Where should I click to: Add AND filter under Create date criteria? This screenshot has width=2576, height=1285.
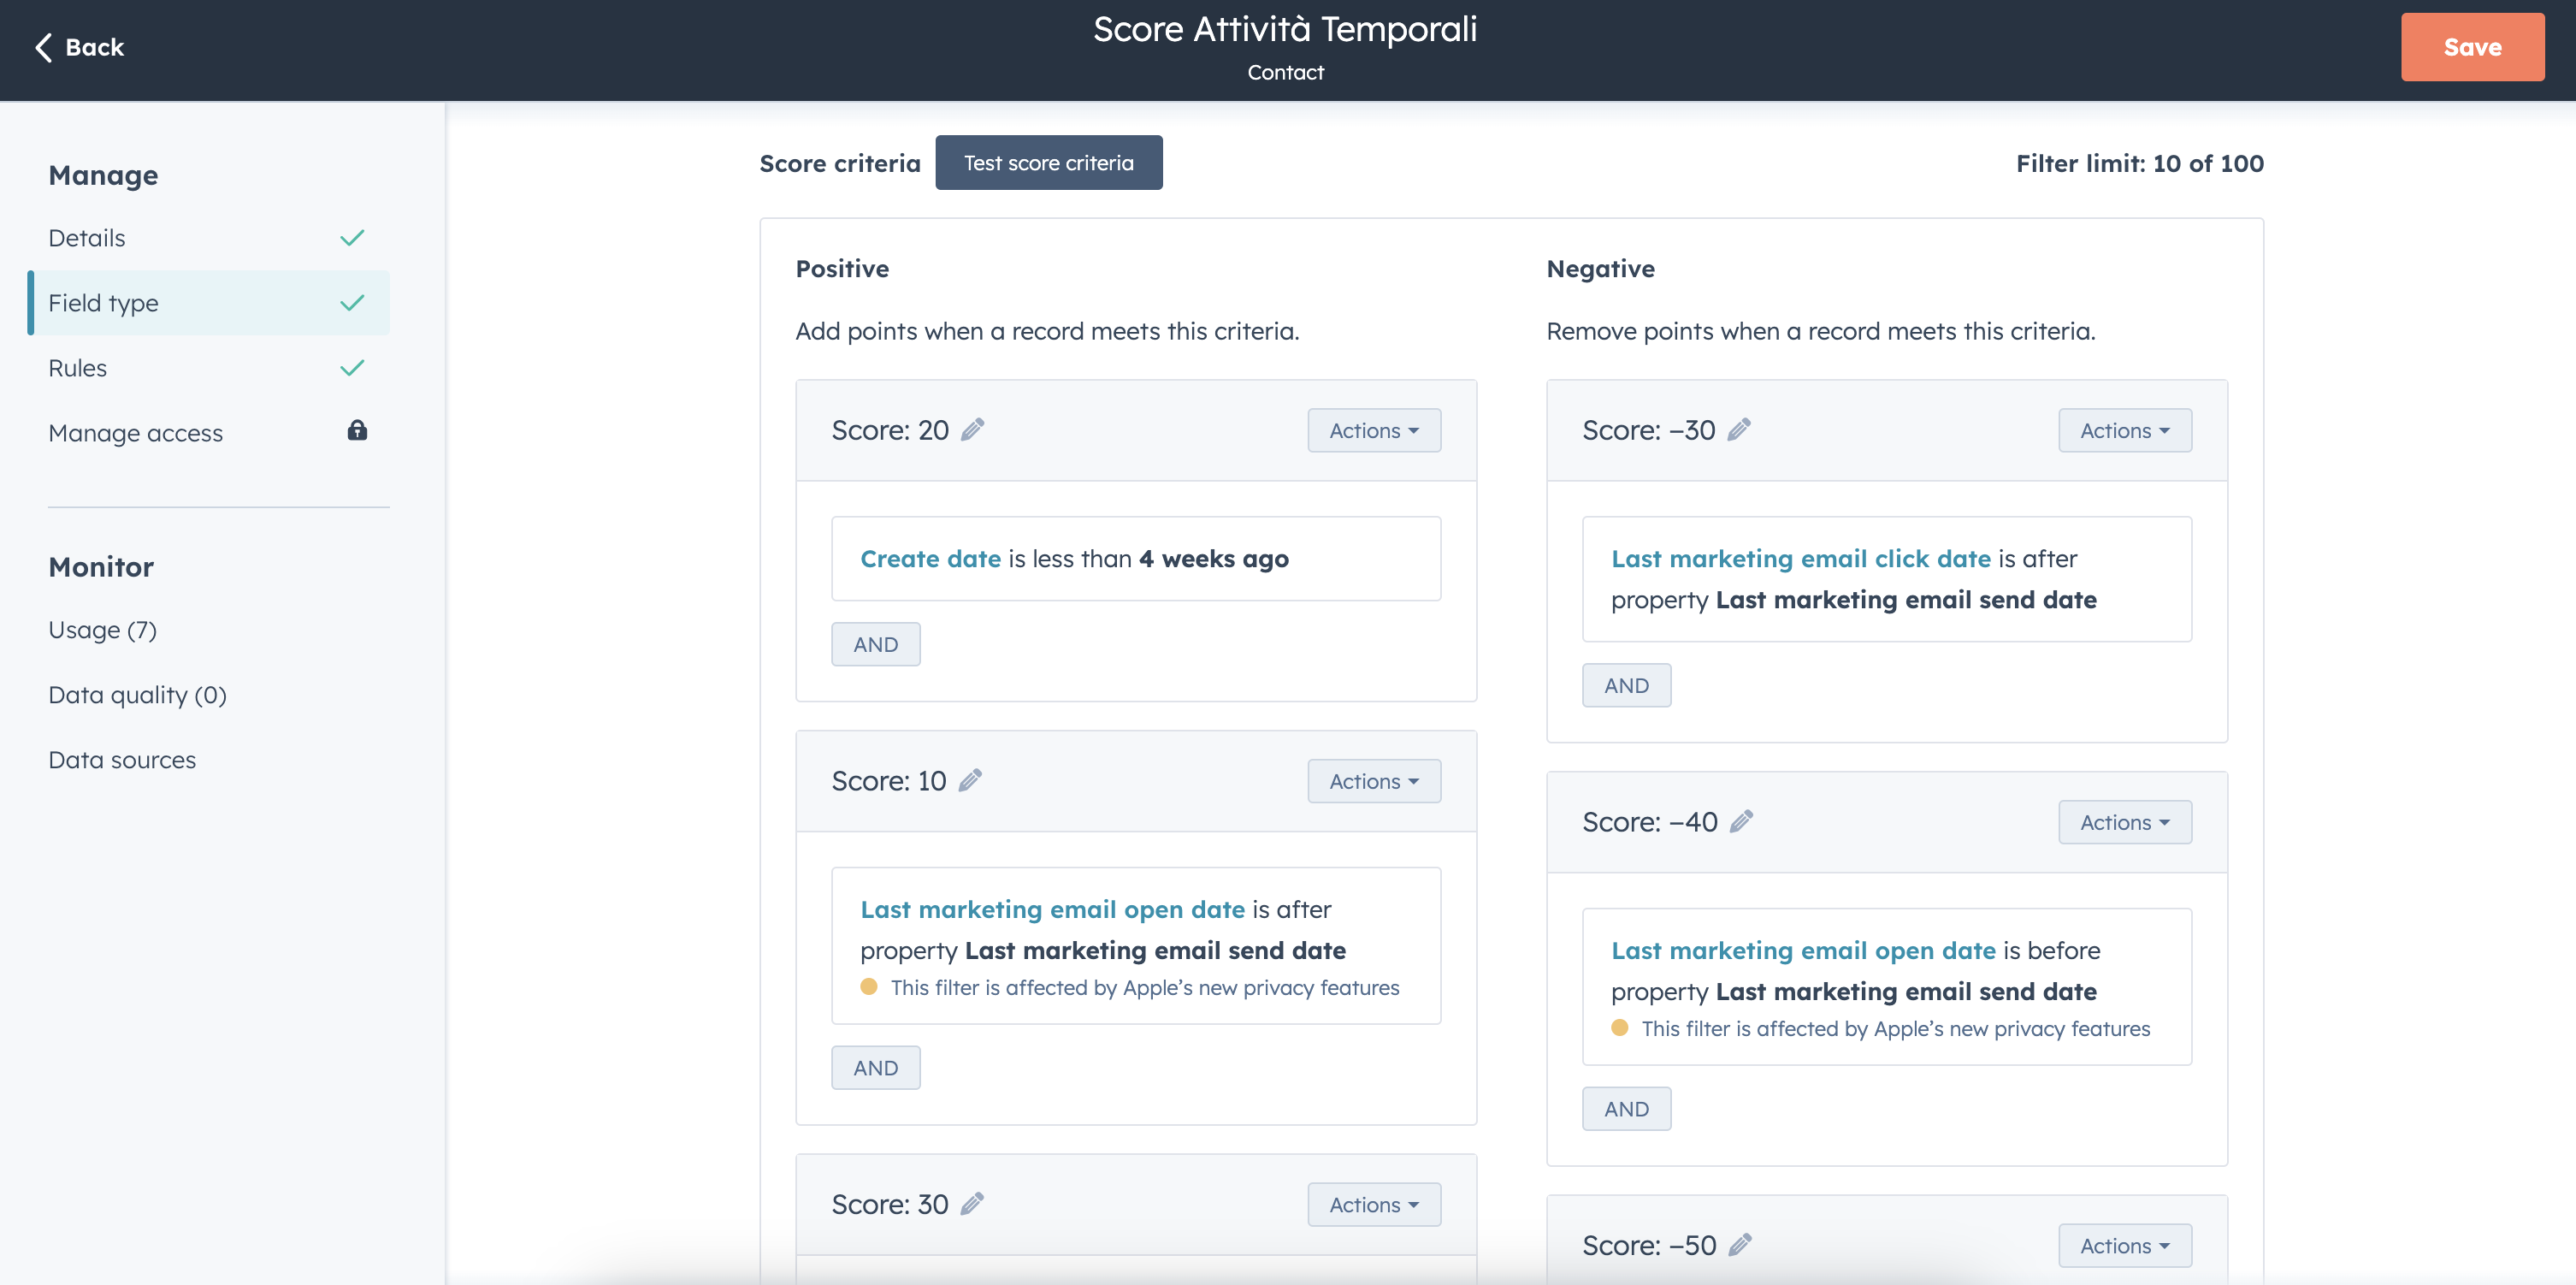point(876,644)
